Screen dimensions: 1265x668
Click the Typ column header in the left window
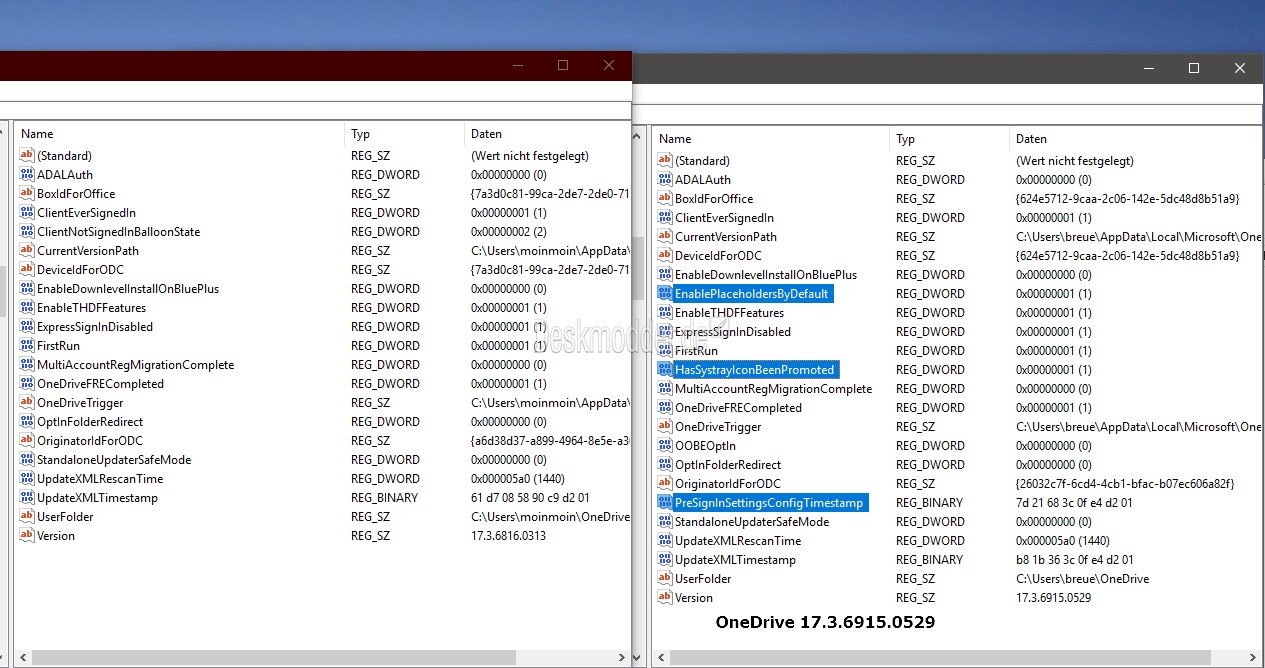[x=405, y=134]
